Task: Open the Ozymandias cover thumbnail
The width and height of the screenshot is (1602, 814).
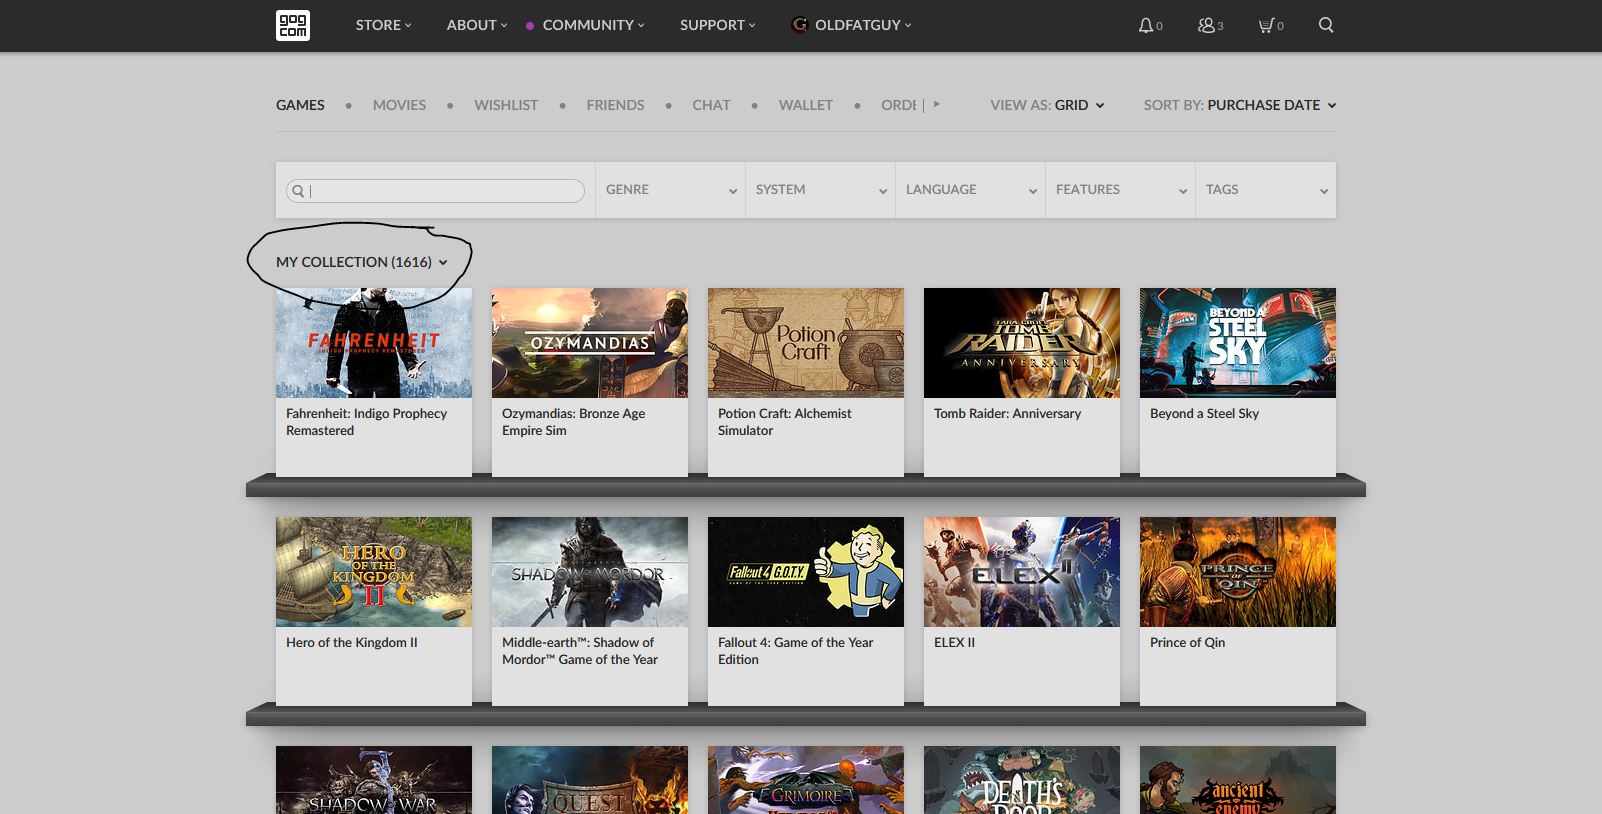Action: coord(590,343)
